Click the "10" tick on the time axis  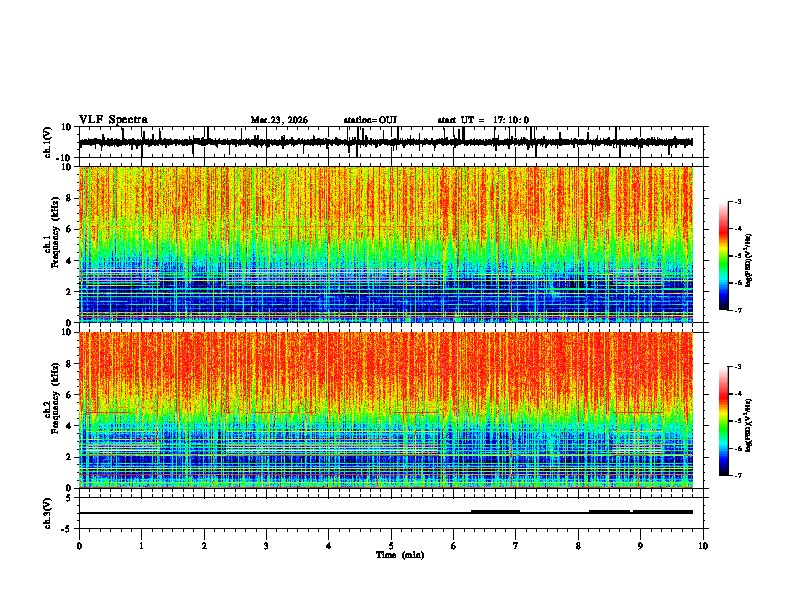pos(703,546)
